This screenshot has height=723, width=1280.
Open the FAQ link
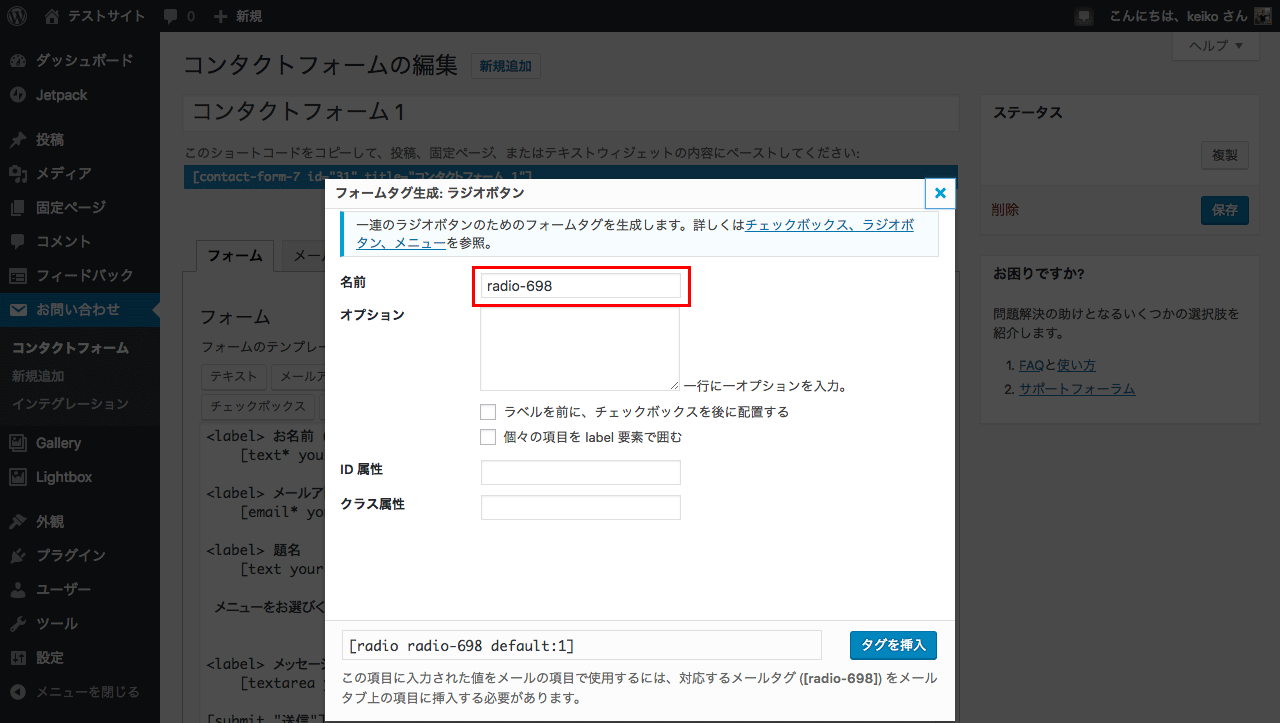1031,365
